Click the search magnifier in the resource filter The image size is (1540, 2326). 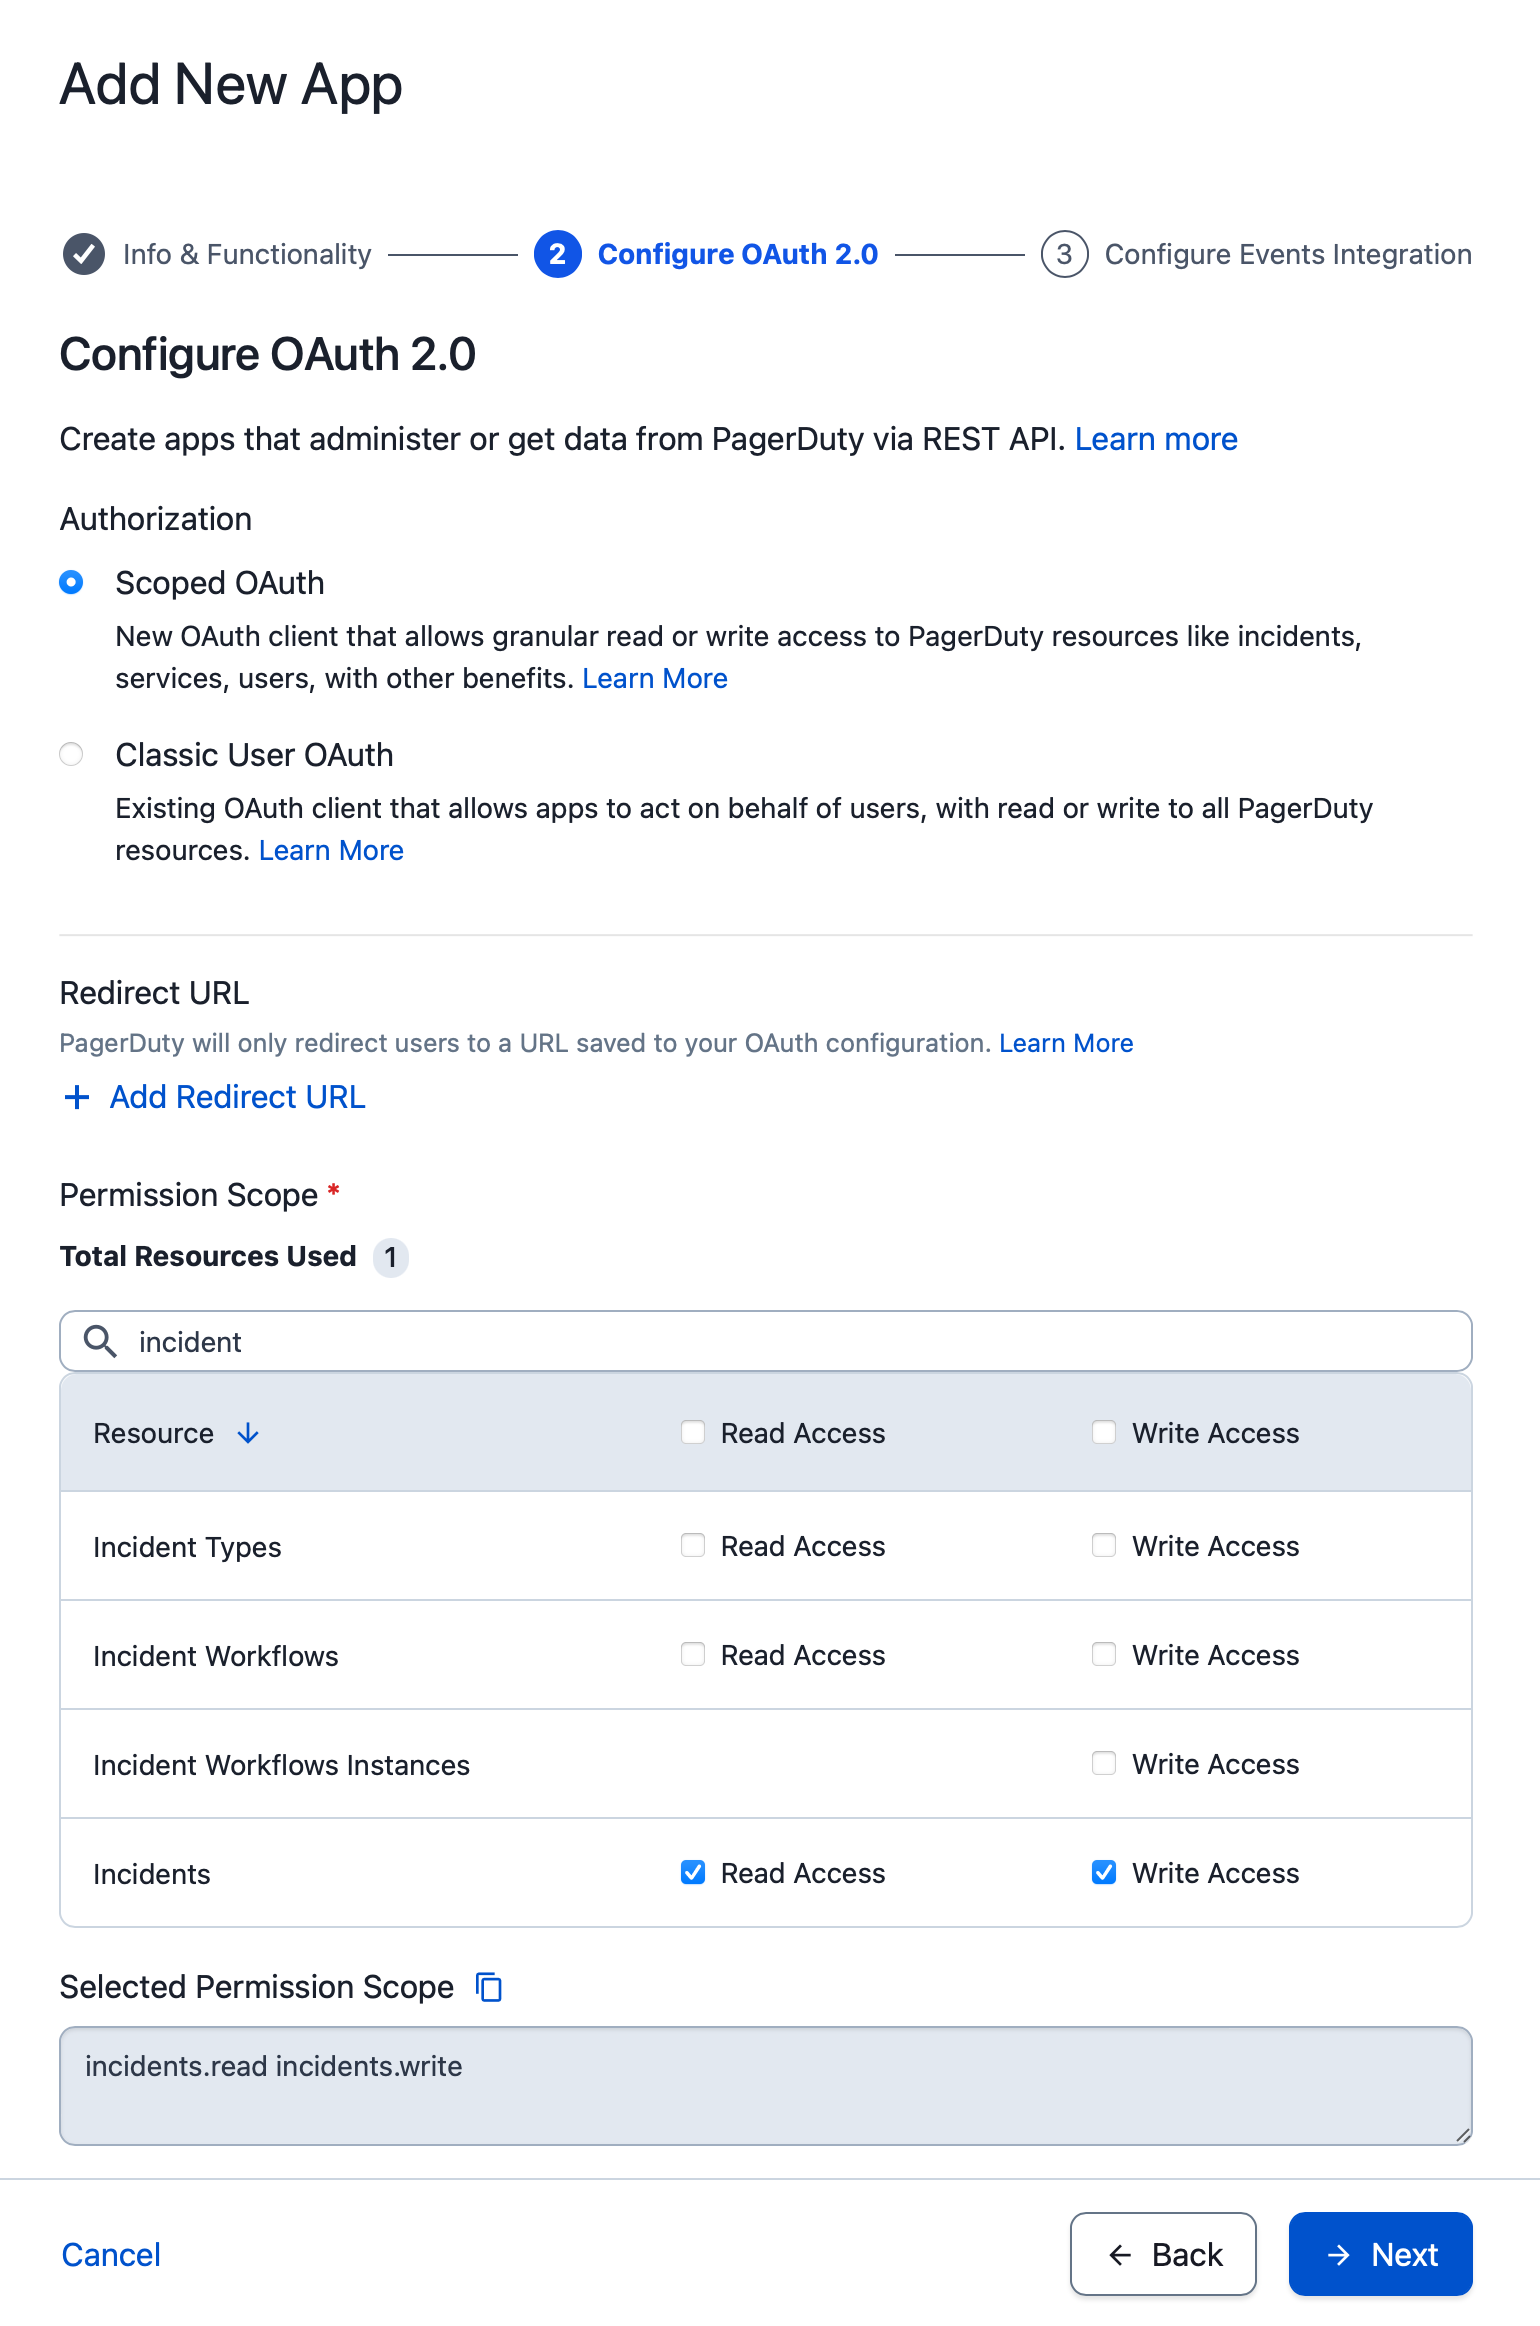coord(99,1341)
